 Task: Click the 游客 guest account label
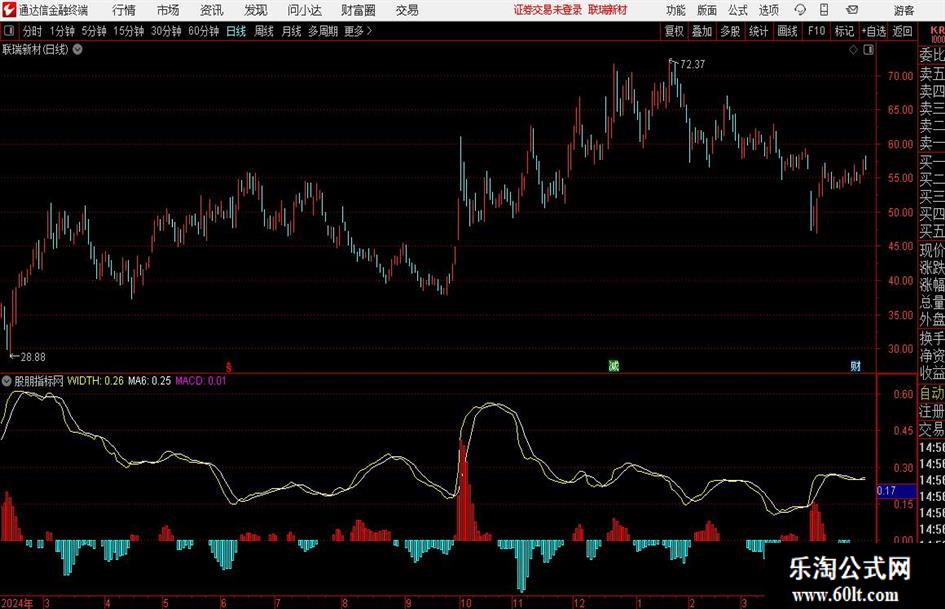point(903,10)
